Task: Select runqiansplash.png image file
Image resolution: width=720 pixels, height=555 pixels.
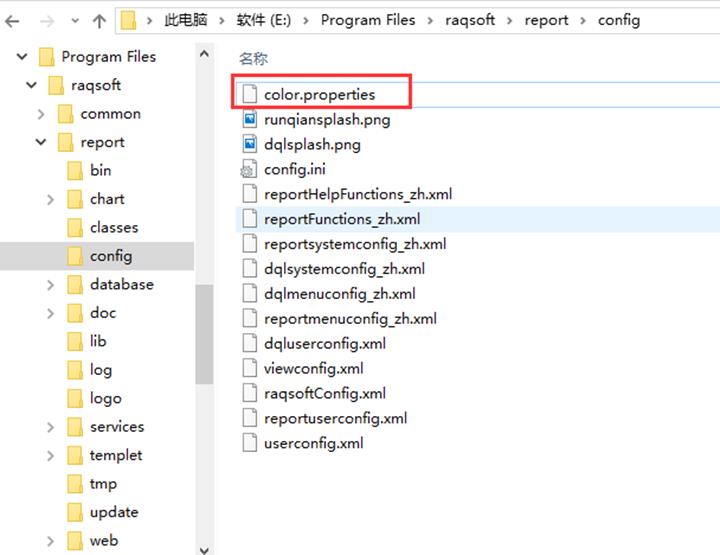Action: tap(327, 120)
